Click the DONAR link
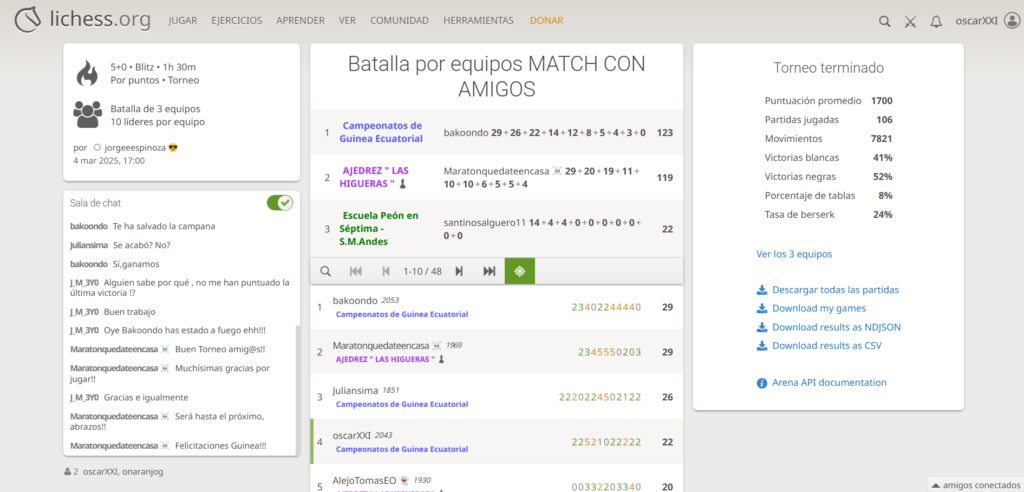 pyautogui.click(x=547, y=21)
